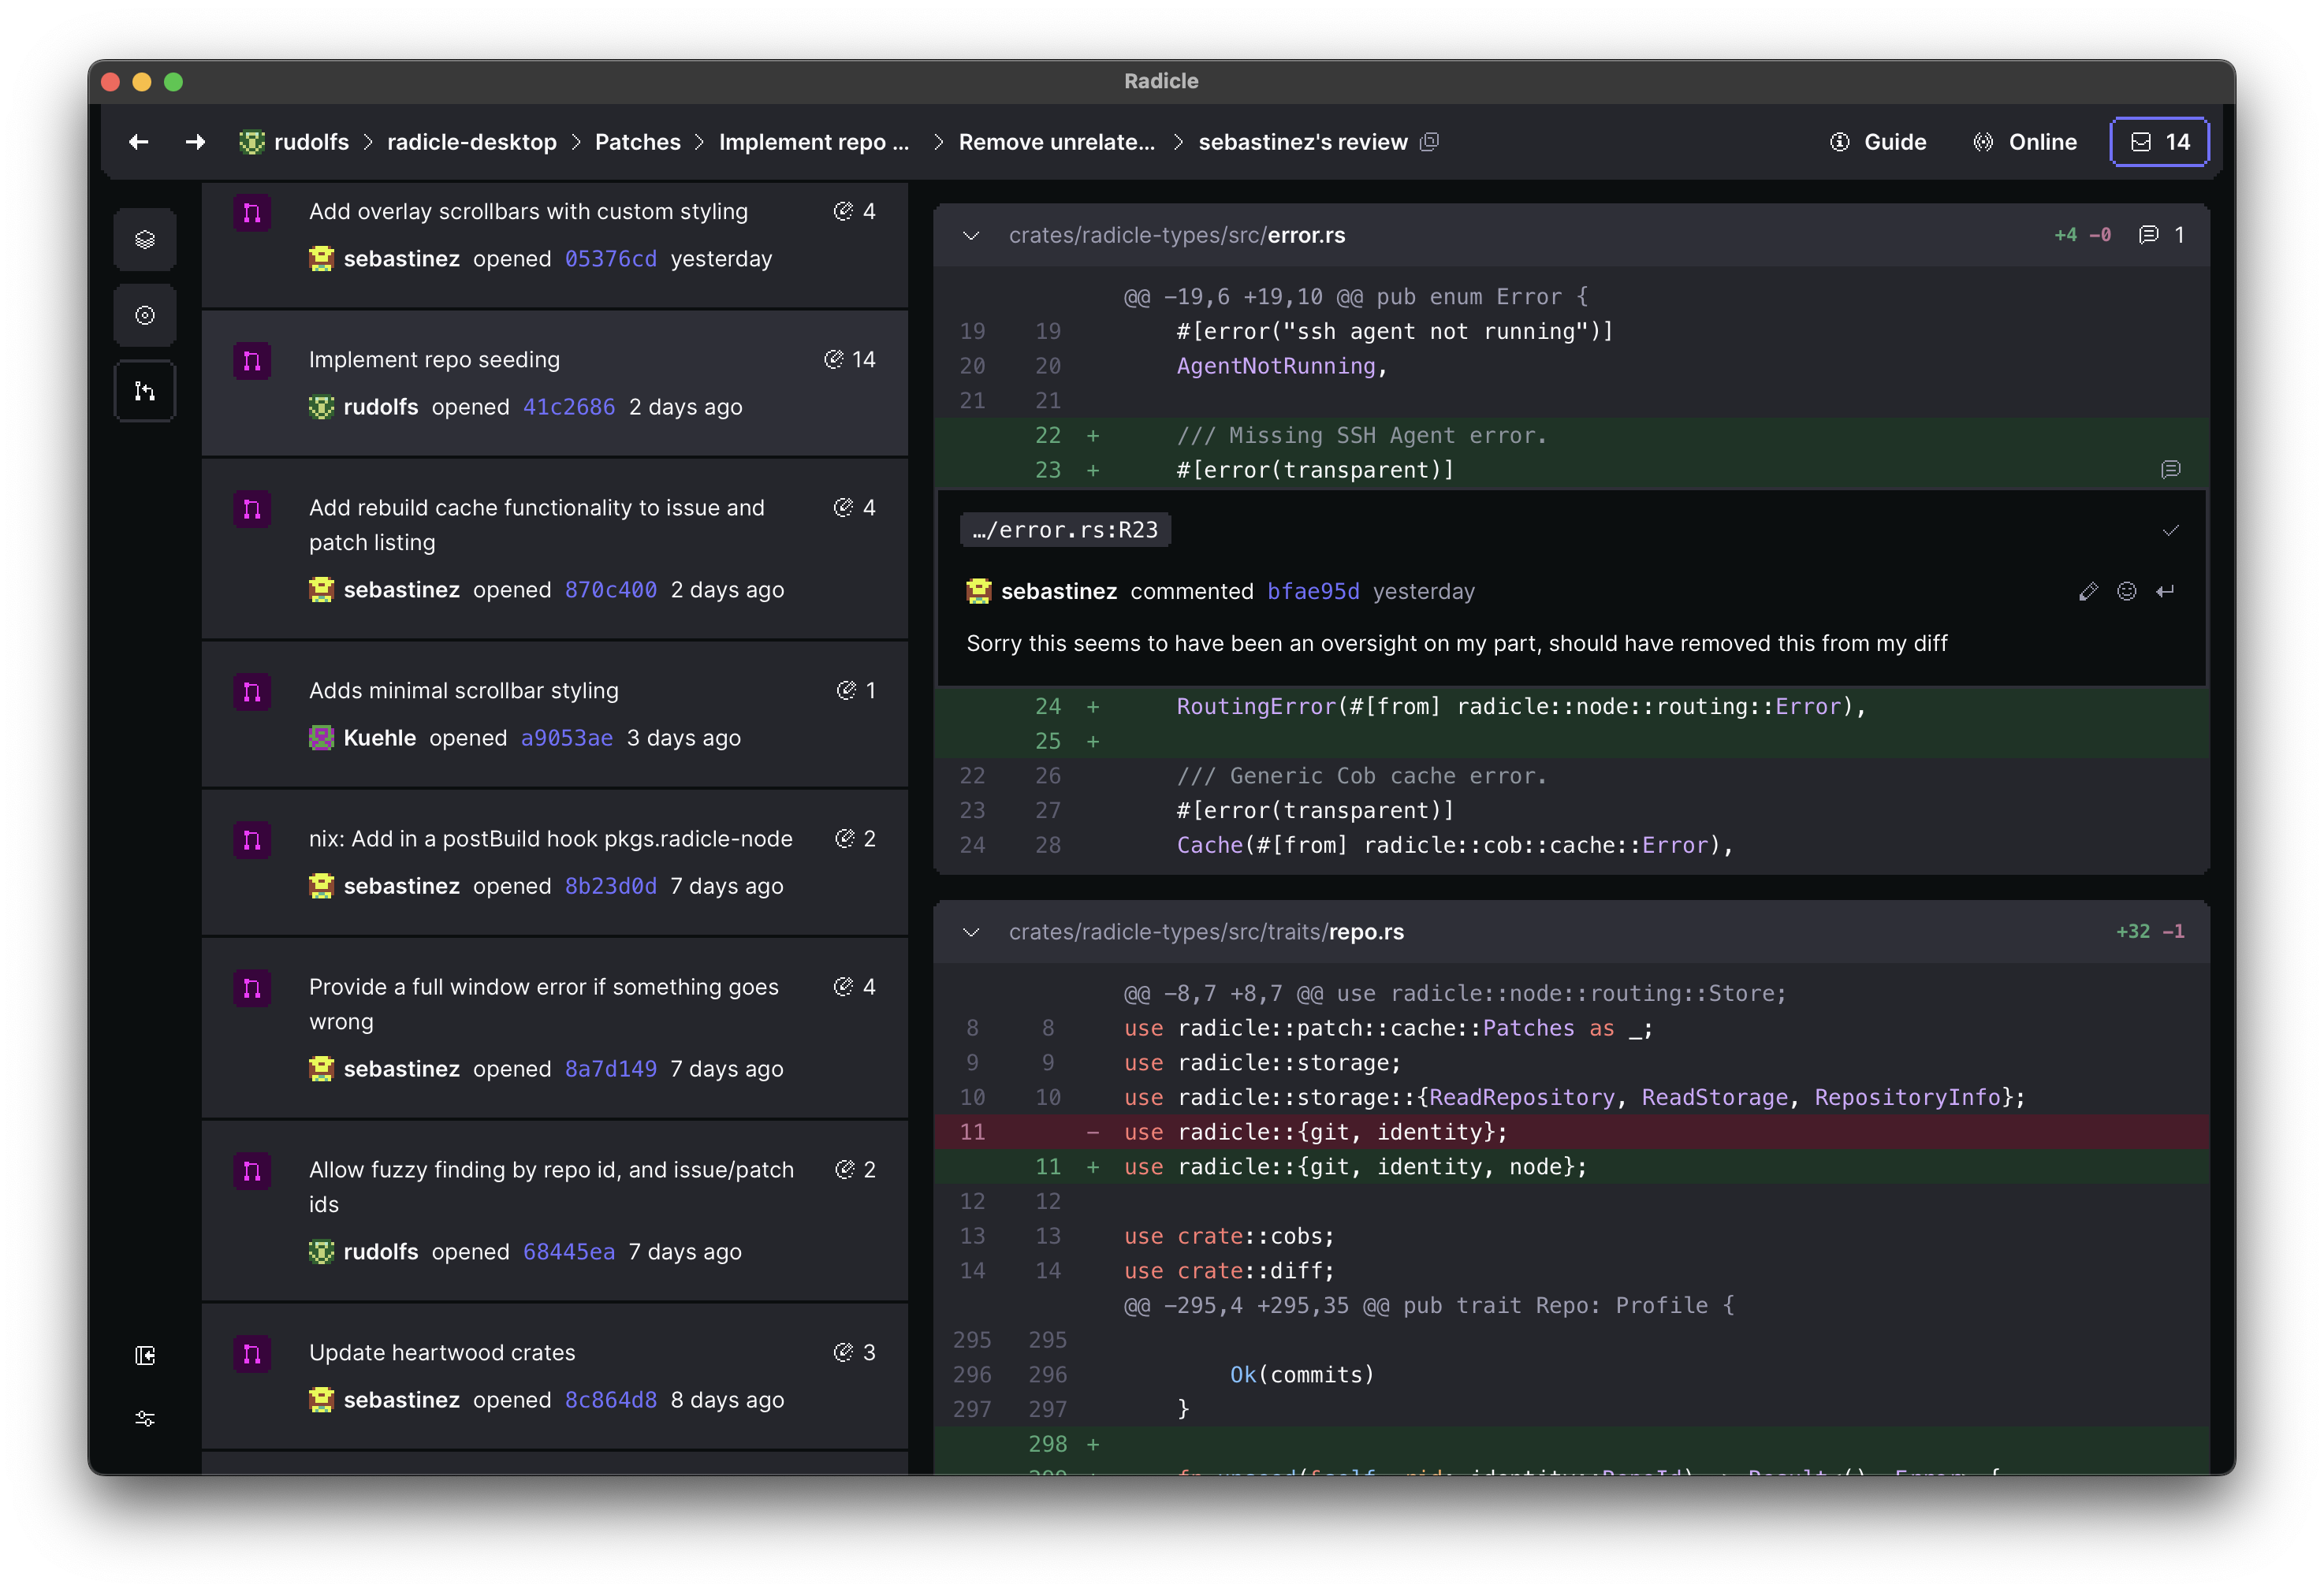Click commit hash 41c2686
Screen dimensions: 2324x1592
click(569, 407)
